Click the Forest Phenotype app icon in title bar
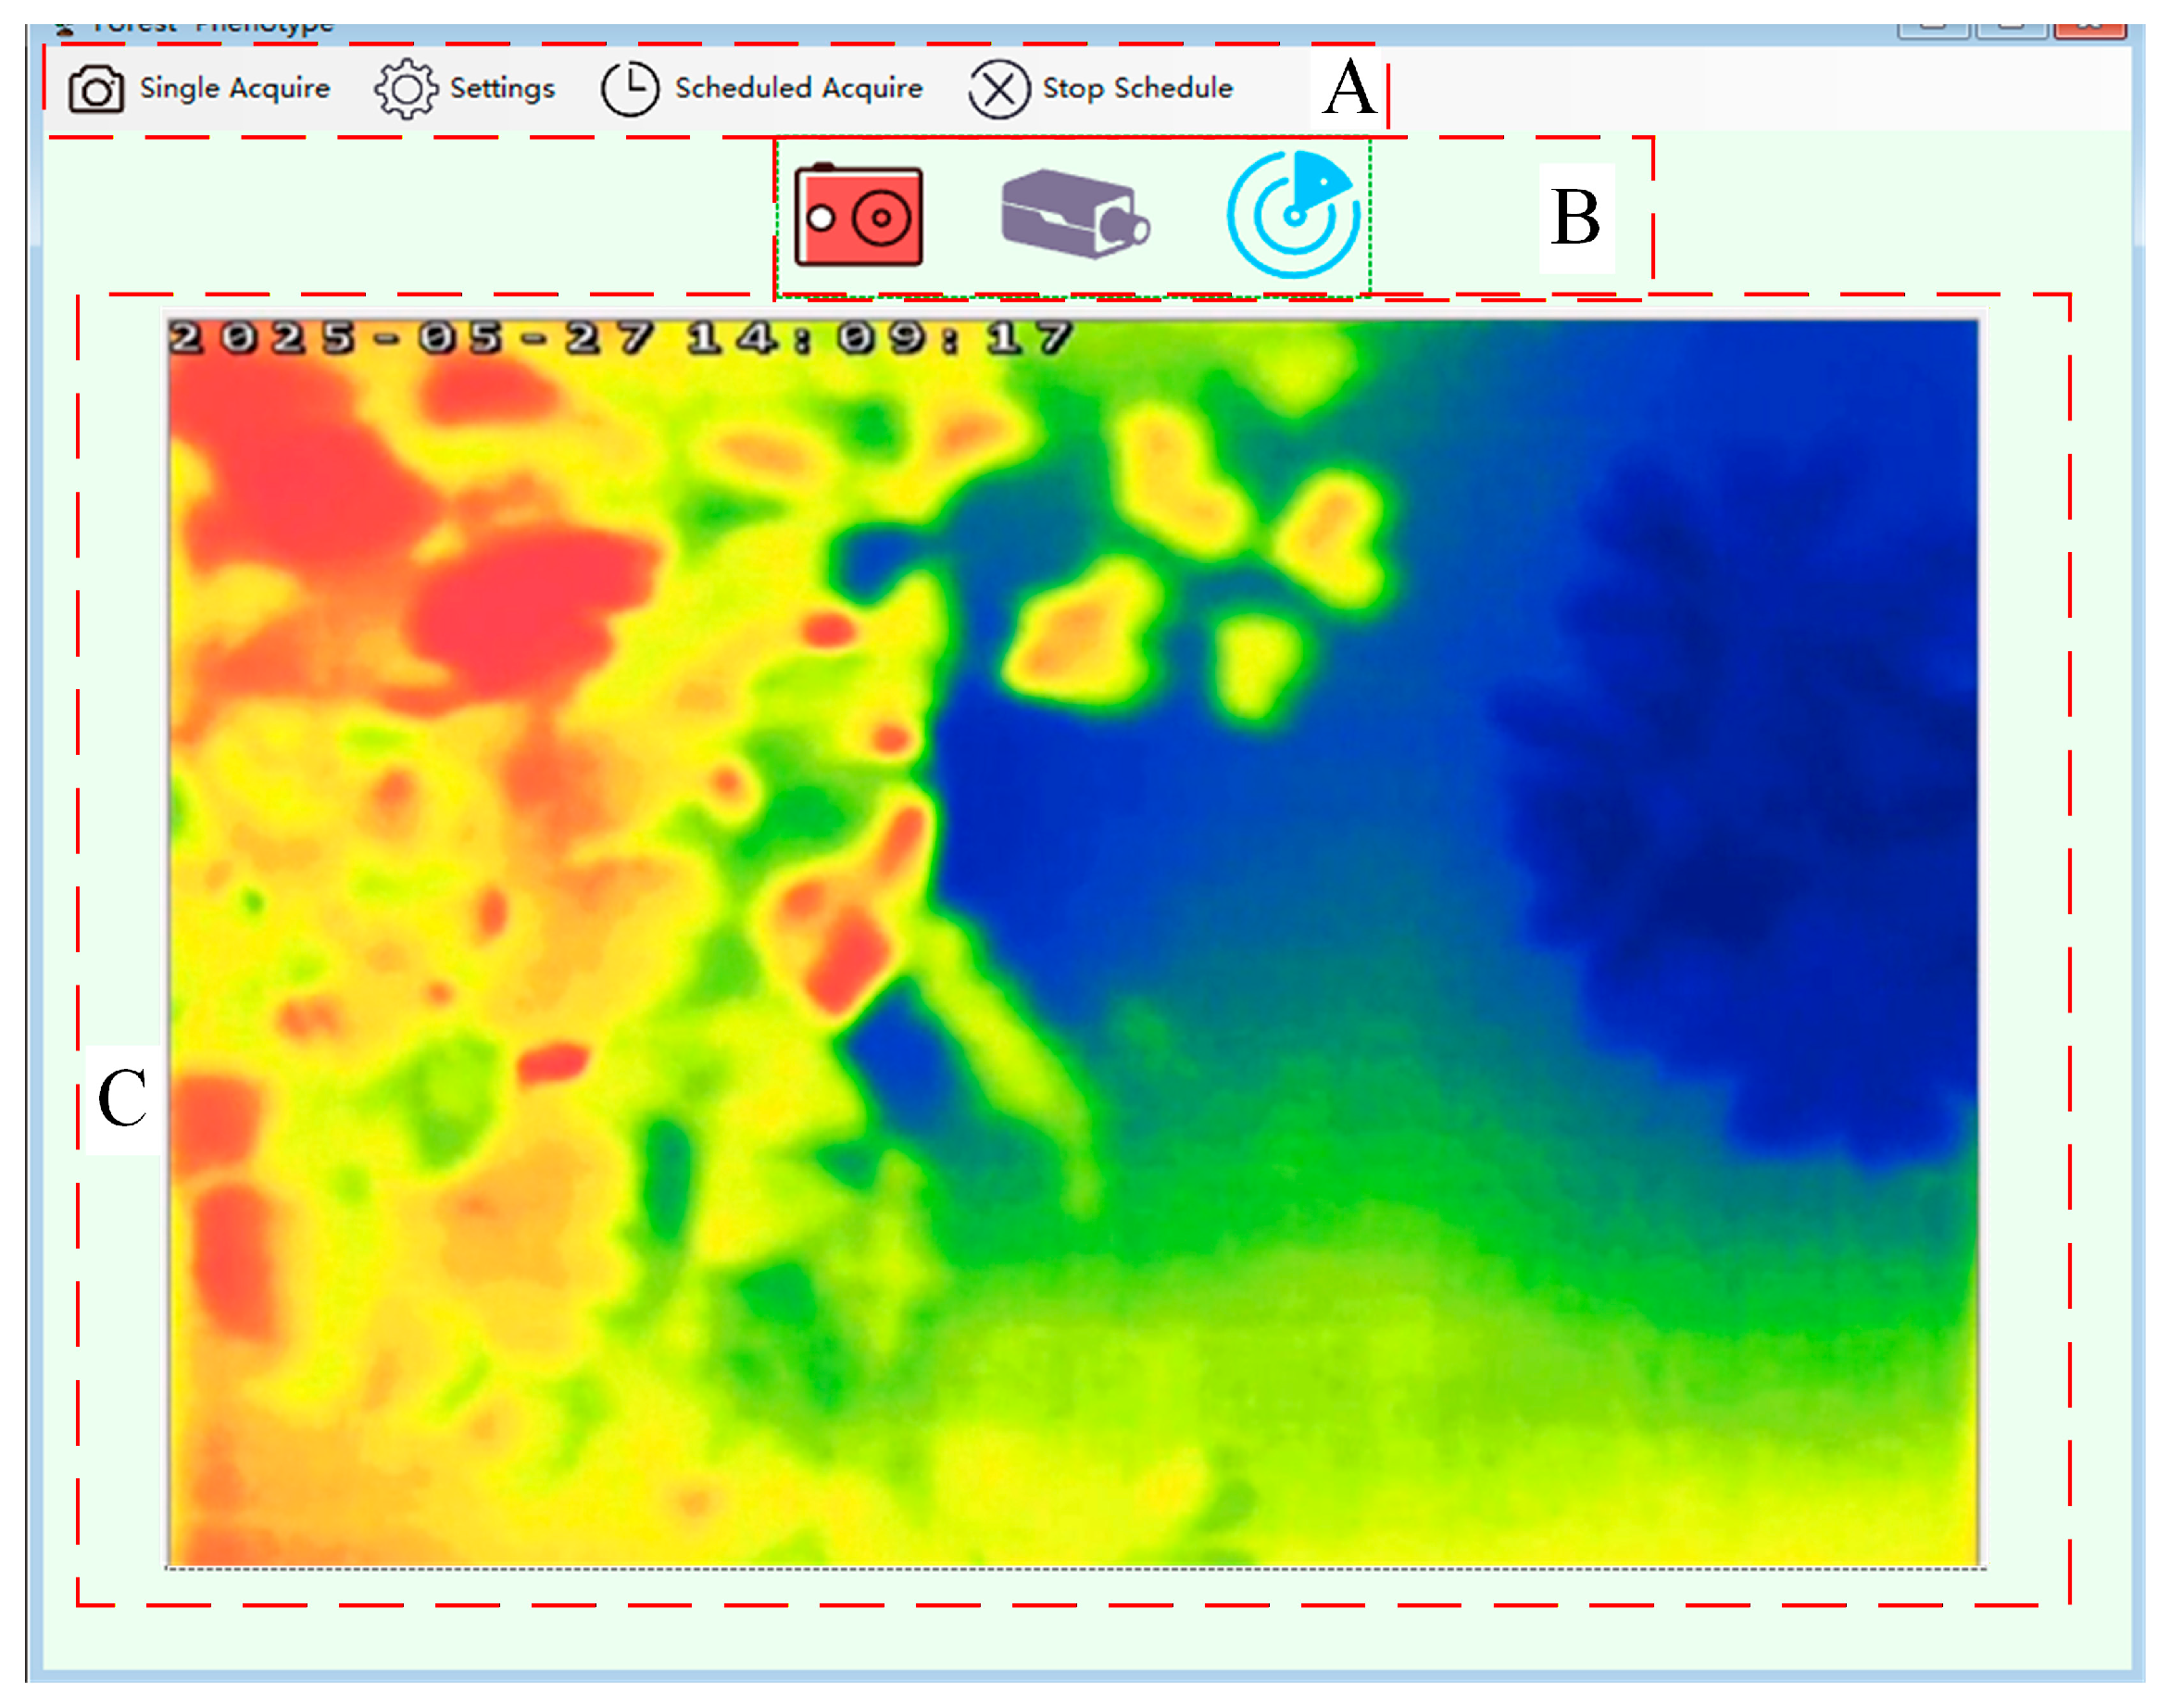This screenshot has height=1708, width=2170. point(64,28)
